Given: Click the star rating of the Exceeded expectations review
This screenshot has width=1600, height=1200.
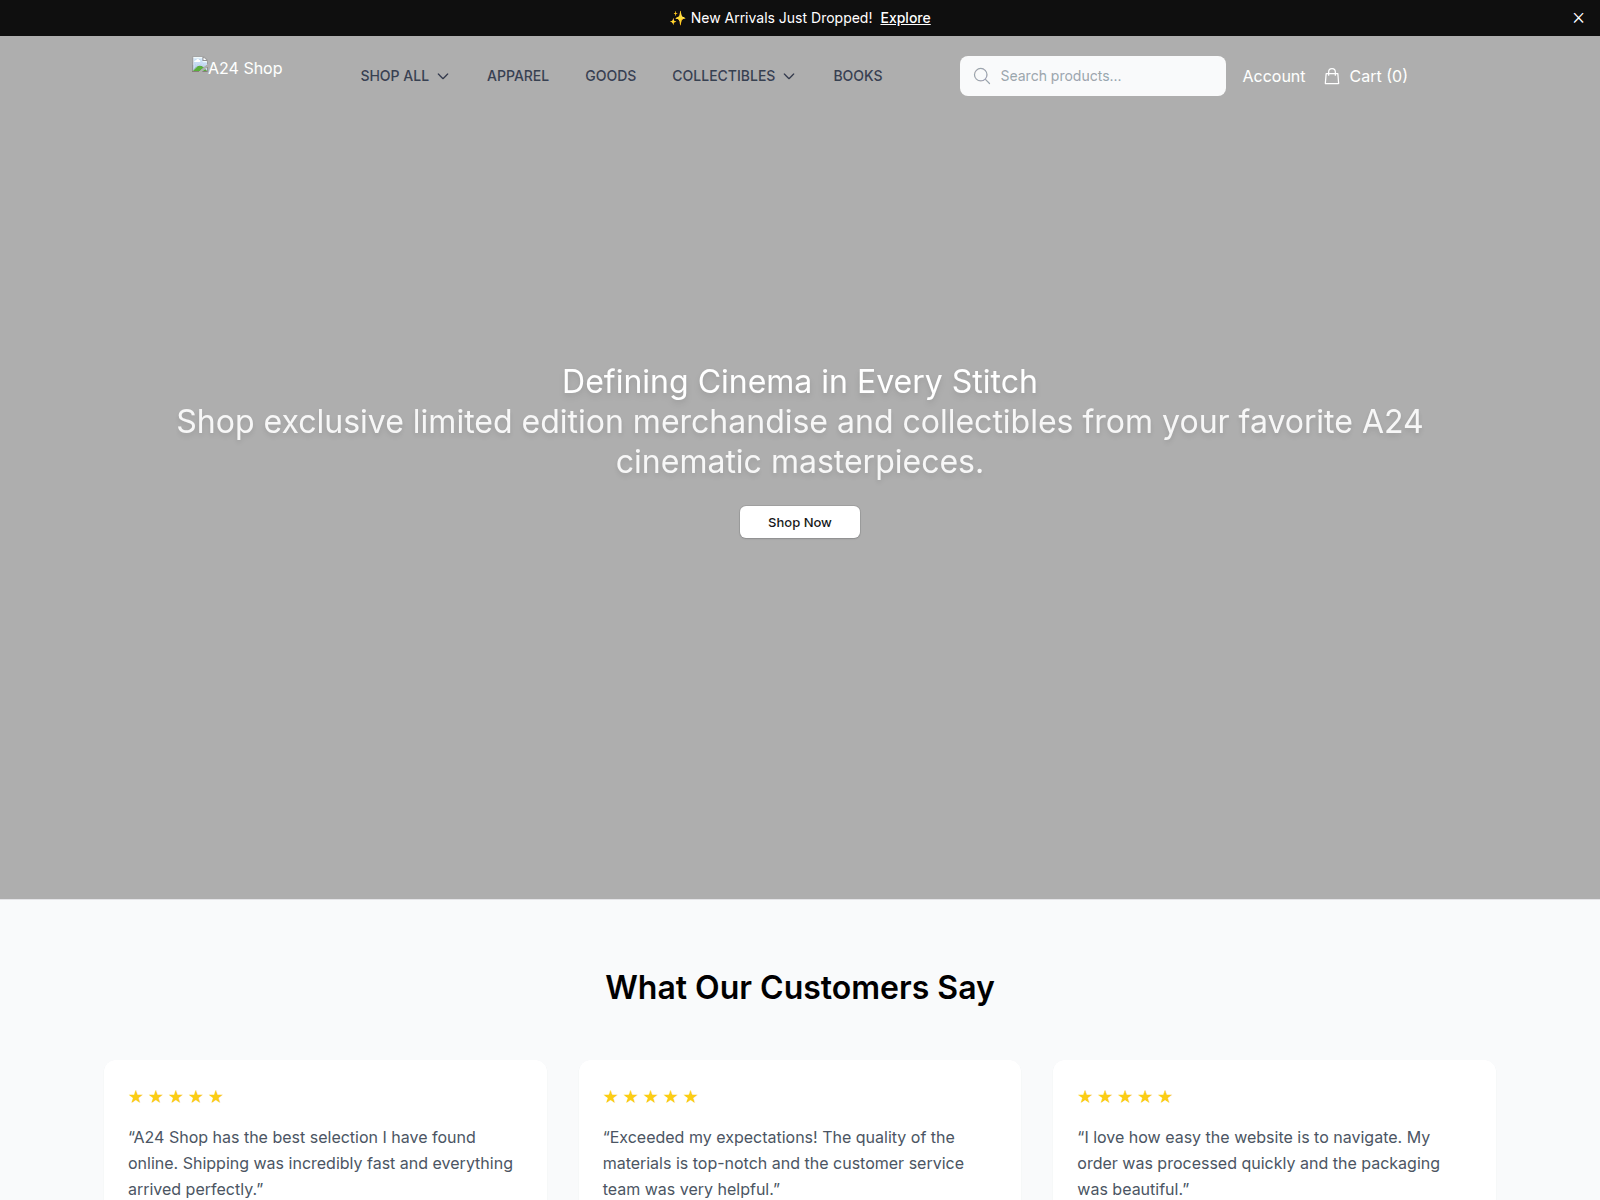Looking at the screenshot, I should pos(650,1097).
